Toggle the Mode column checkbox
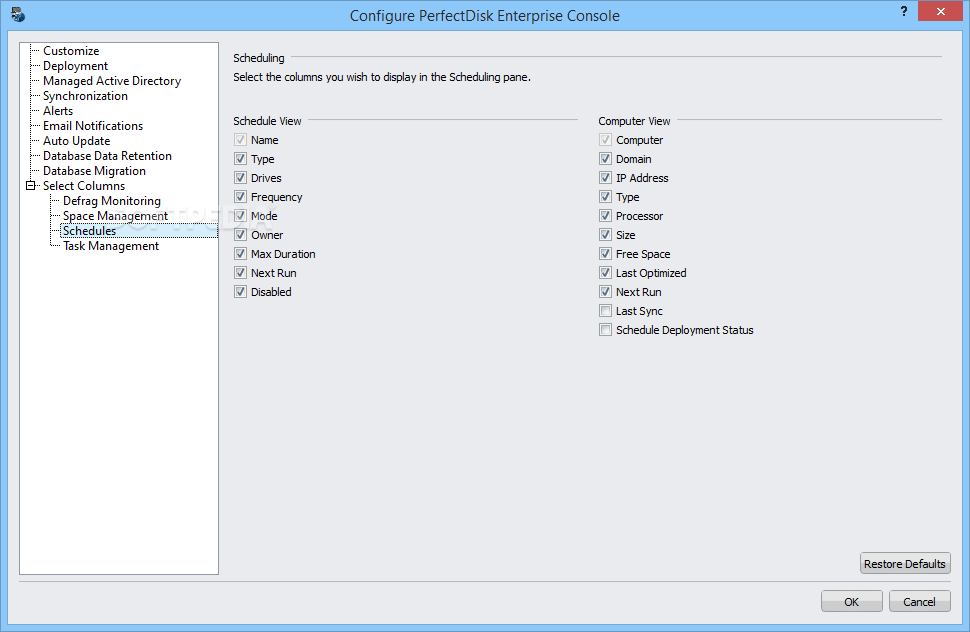 coord(241,216)
